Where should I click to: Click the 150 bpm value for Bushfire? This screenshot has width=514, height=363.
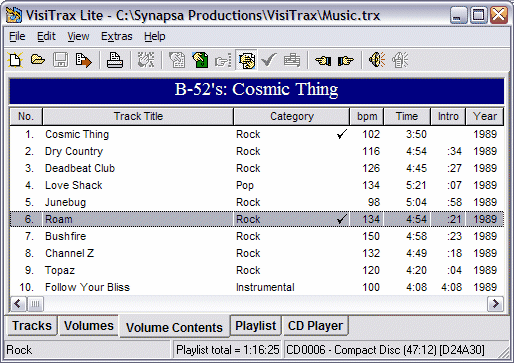coord(371,236)
